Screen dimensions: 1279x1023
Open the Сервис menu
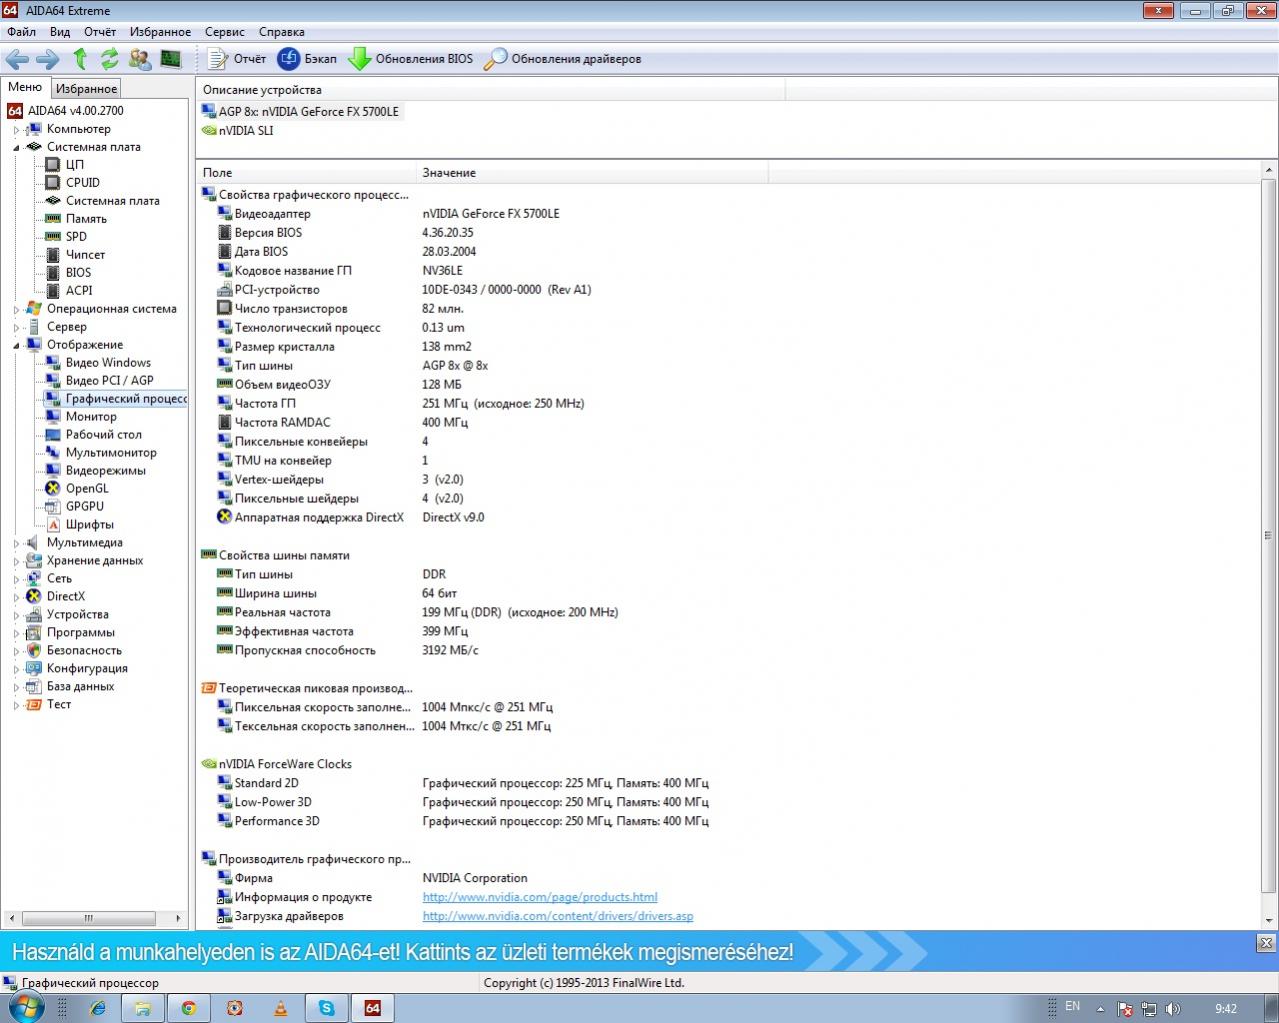click(x=225, y=32)
